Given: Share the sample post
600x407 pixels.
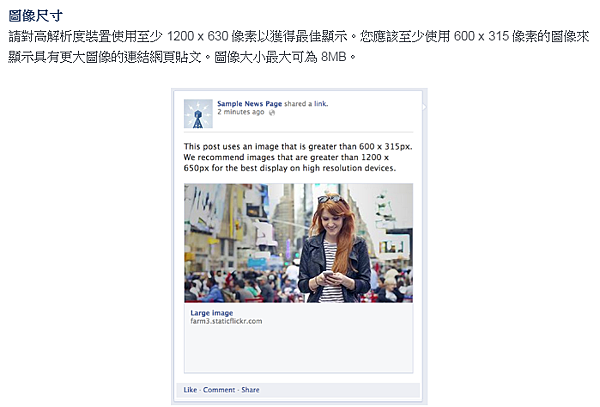Looking at the screenshot, I should point(250,390).
